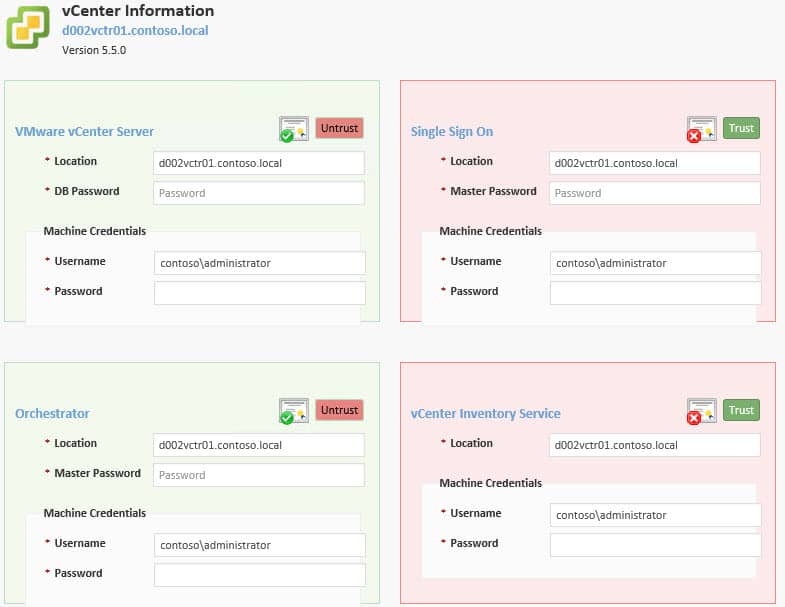This screenshot has width=785, height=607.
Task: Click Trust for Single Sign On
Action: pyautogui.click(x=741, y=128)
